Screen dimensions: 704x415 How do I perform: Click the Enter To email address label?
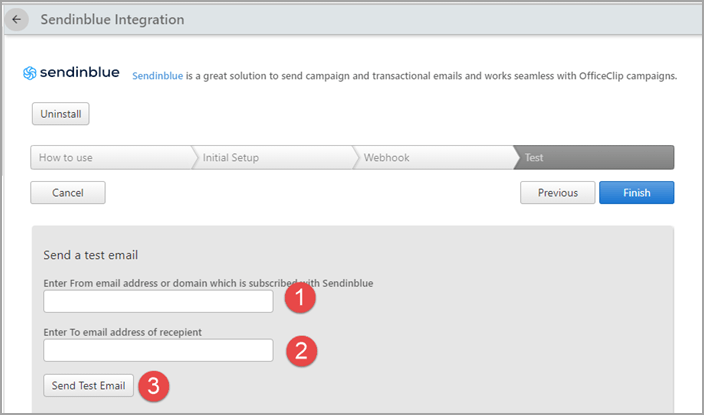point(123,332)
